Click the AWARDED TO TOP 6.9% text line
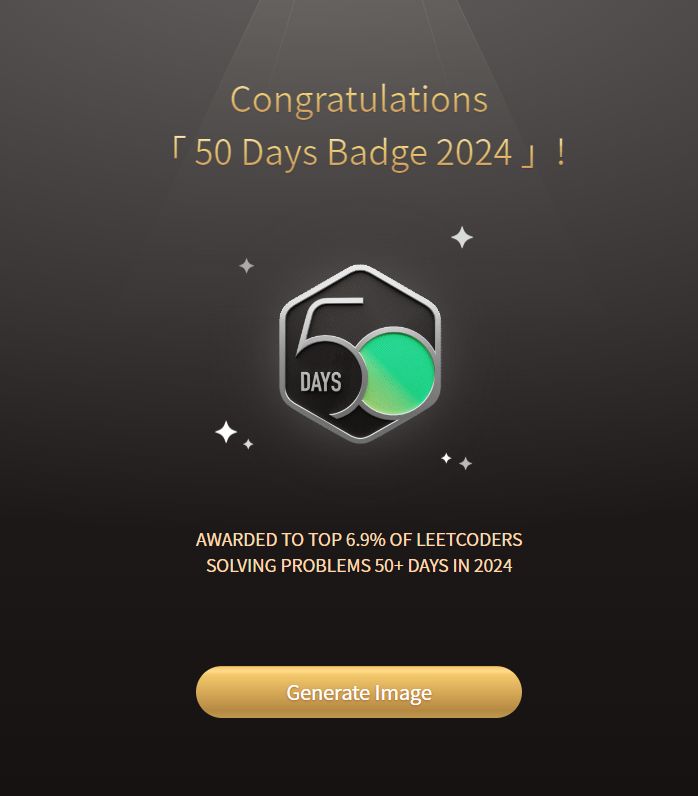This screenshot has width=698, height=796. (x=359, y=540)
